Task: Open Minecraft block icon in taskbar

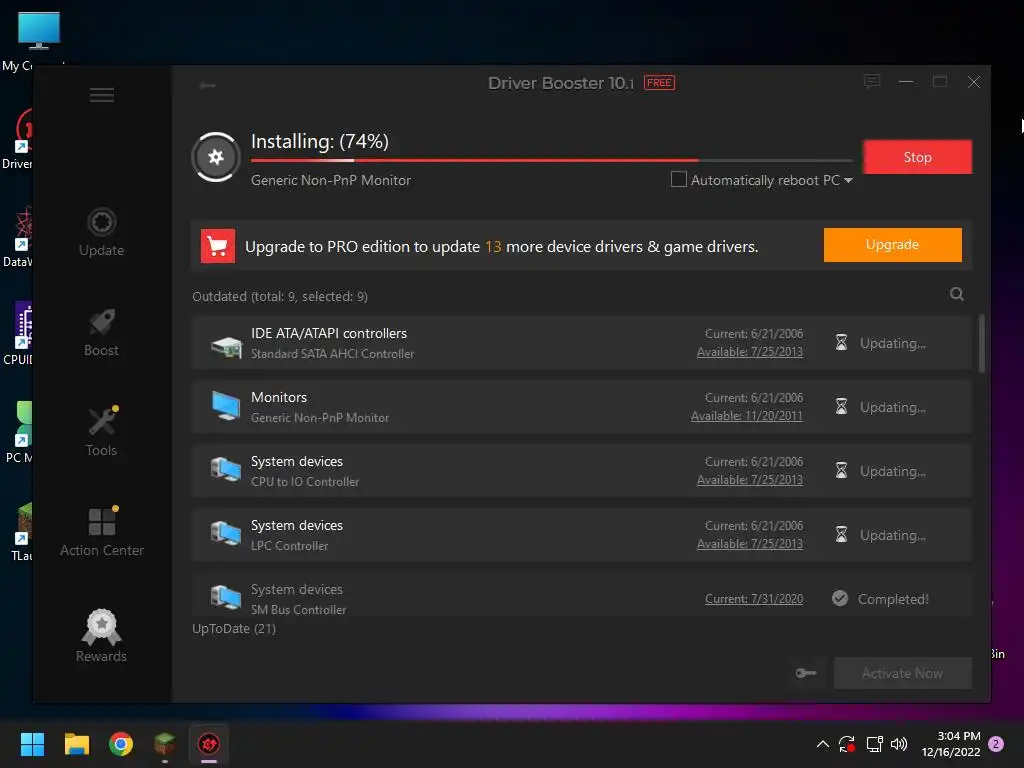Action: coord(165,744)
